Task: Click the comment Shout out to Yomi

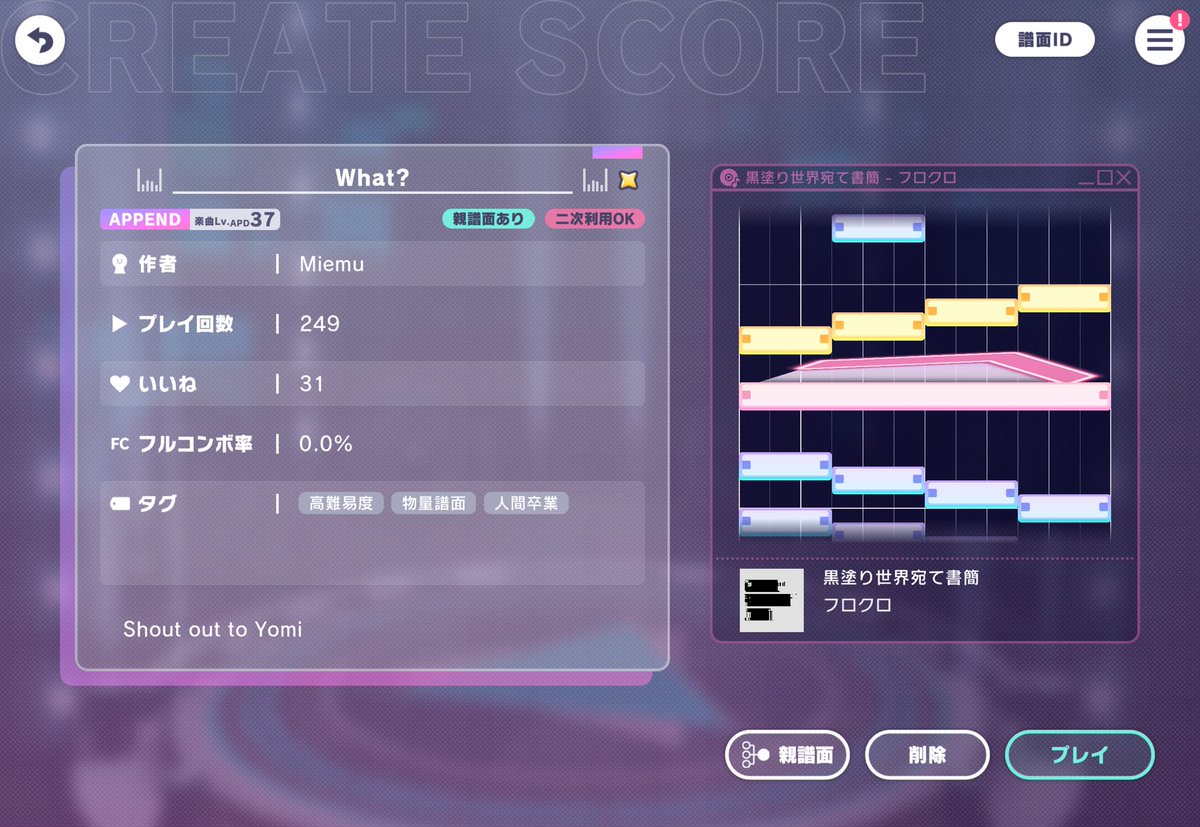Action: (x=212, y=629)
